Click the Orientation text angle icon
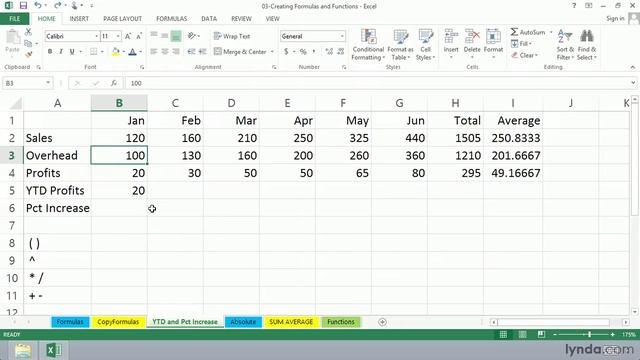Image resolution: width=640 pixels, height=360 pixels. [191, 36]
